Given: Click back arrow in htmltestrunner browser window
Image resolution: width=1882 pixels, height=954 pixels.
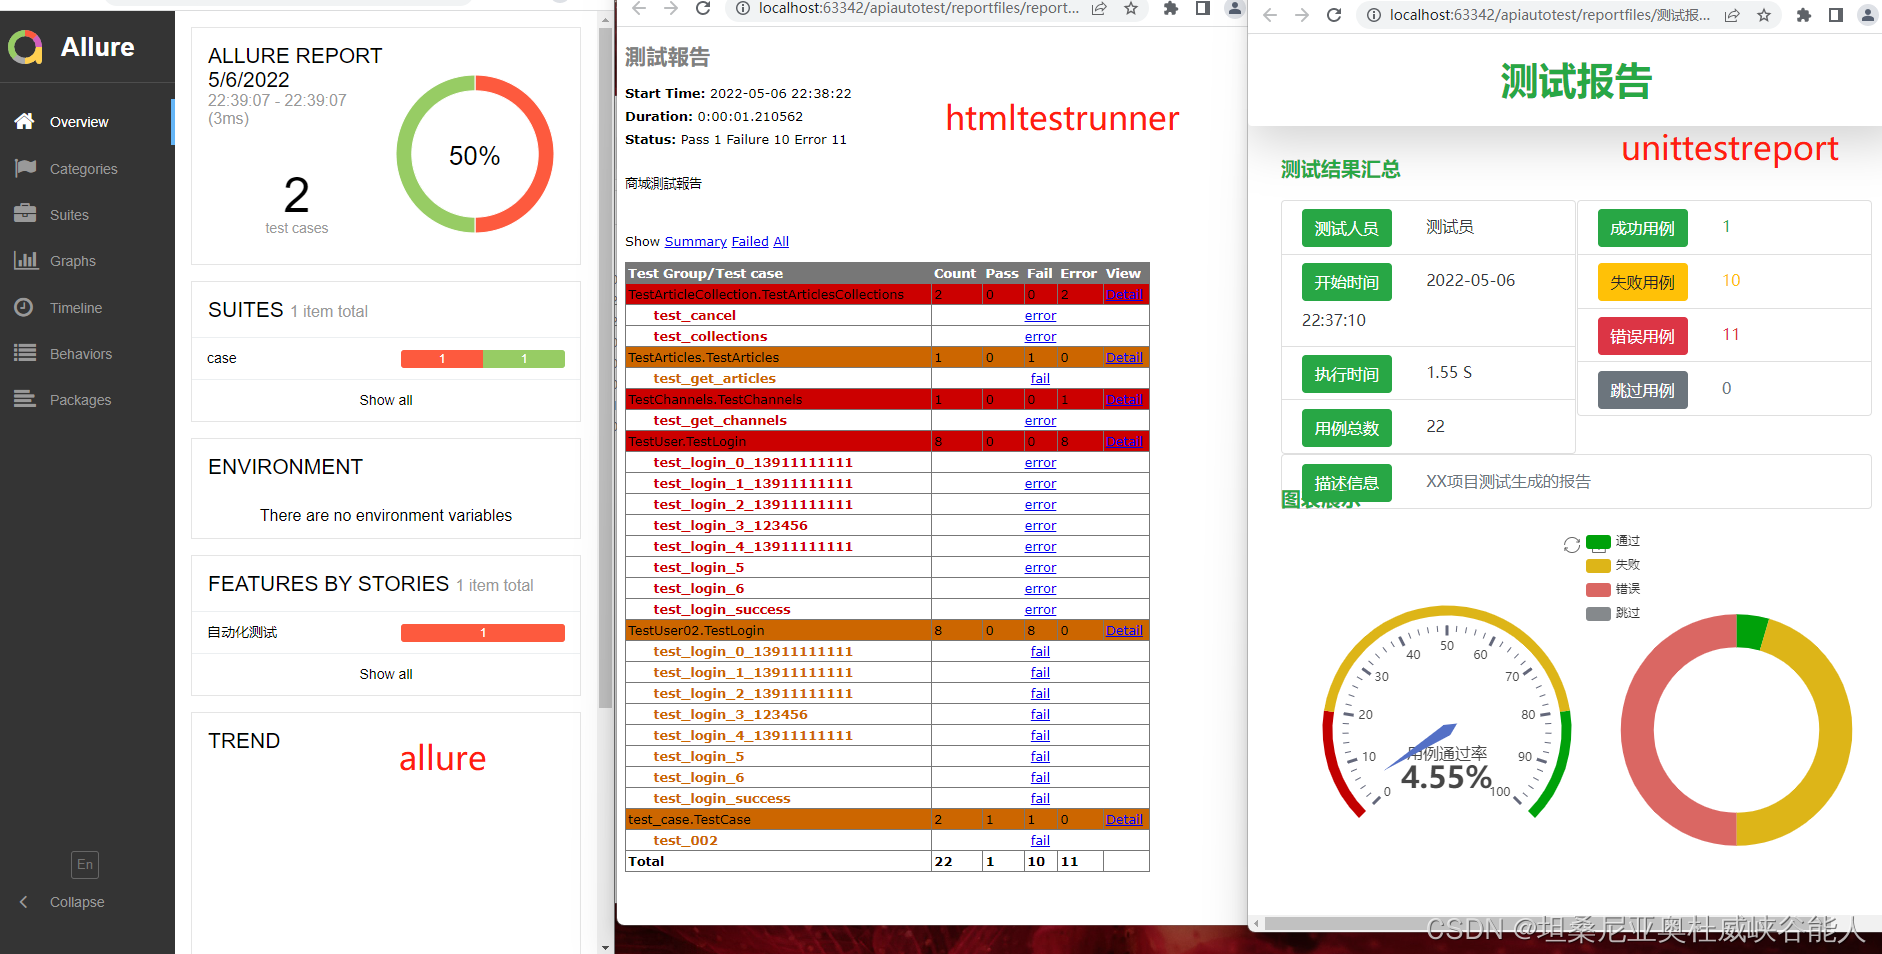Looking at the screenshot, I should coord(639,8).
